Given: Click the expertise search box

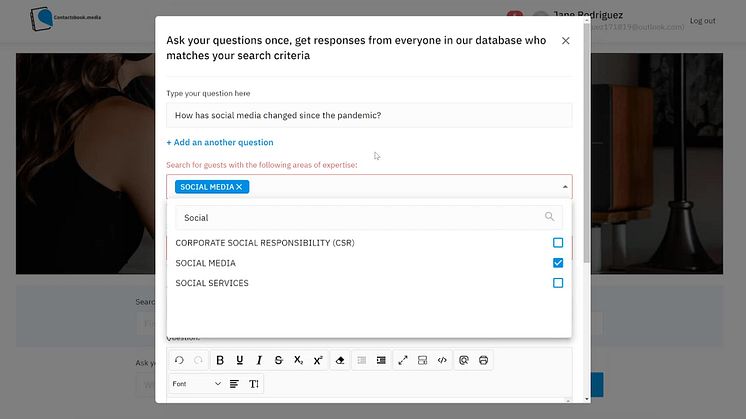Looking at the screenshot, I should pos(360,217).
